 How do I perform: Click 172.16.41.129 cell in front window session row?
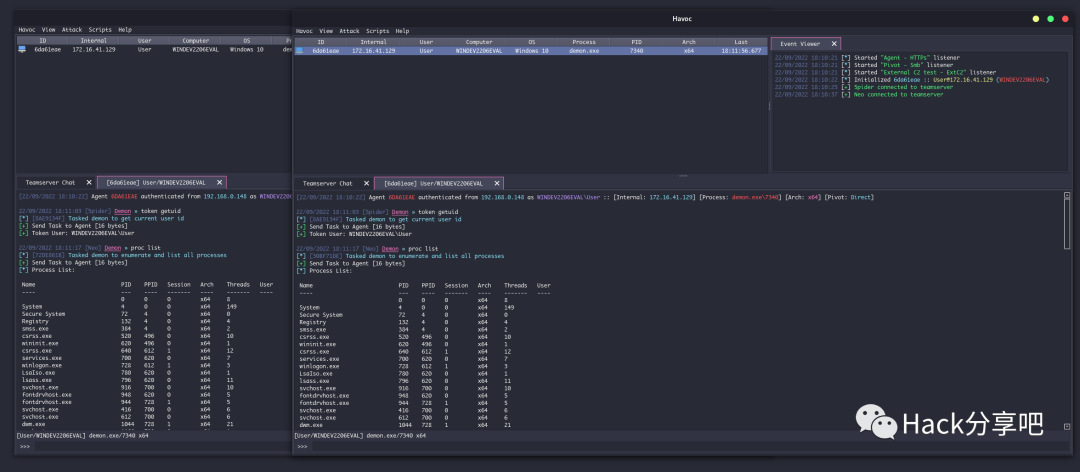pos(373,51)
